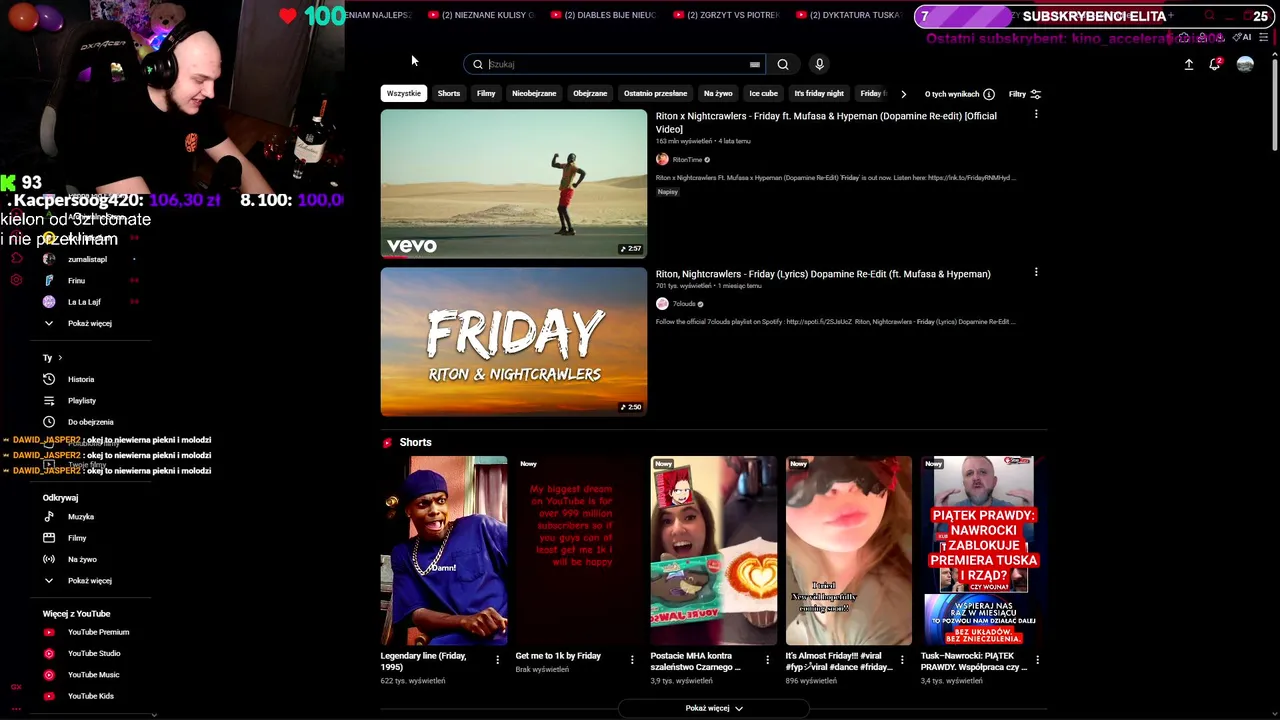The height and width of the screenshot is (720, 1280).
Task: Switch to browser tab DIABLES BIJE NIEUC
Action: [x=603, y=15]
